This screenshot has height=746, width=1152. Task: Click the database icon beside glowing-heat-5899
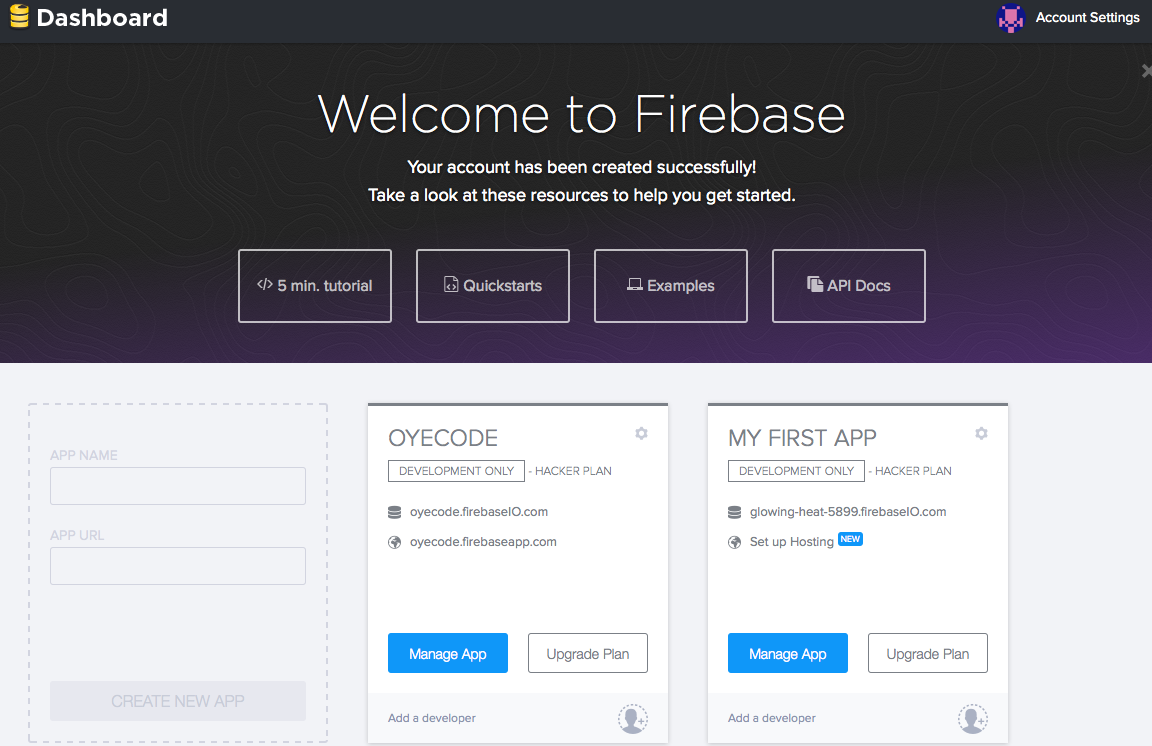coord(735,512)
